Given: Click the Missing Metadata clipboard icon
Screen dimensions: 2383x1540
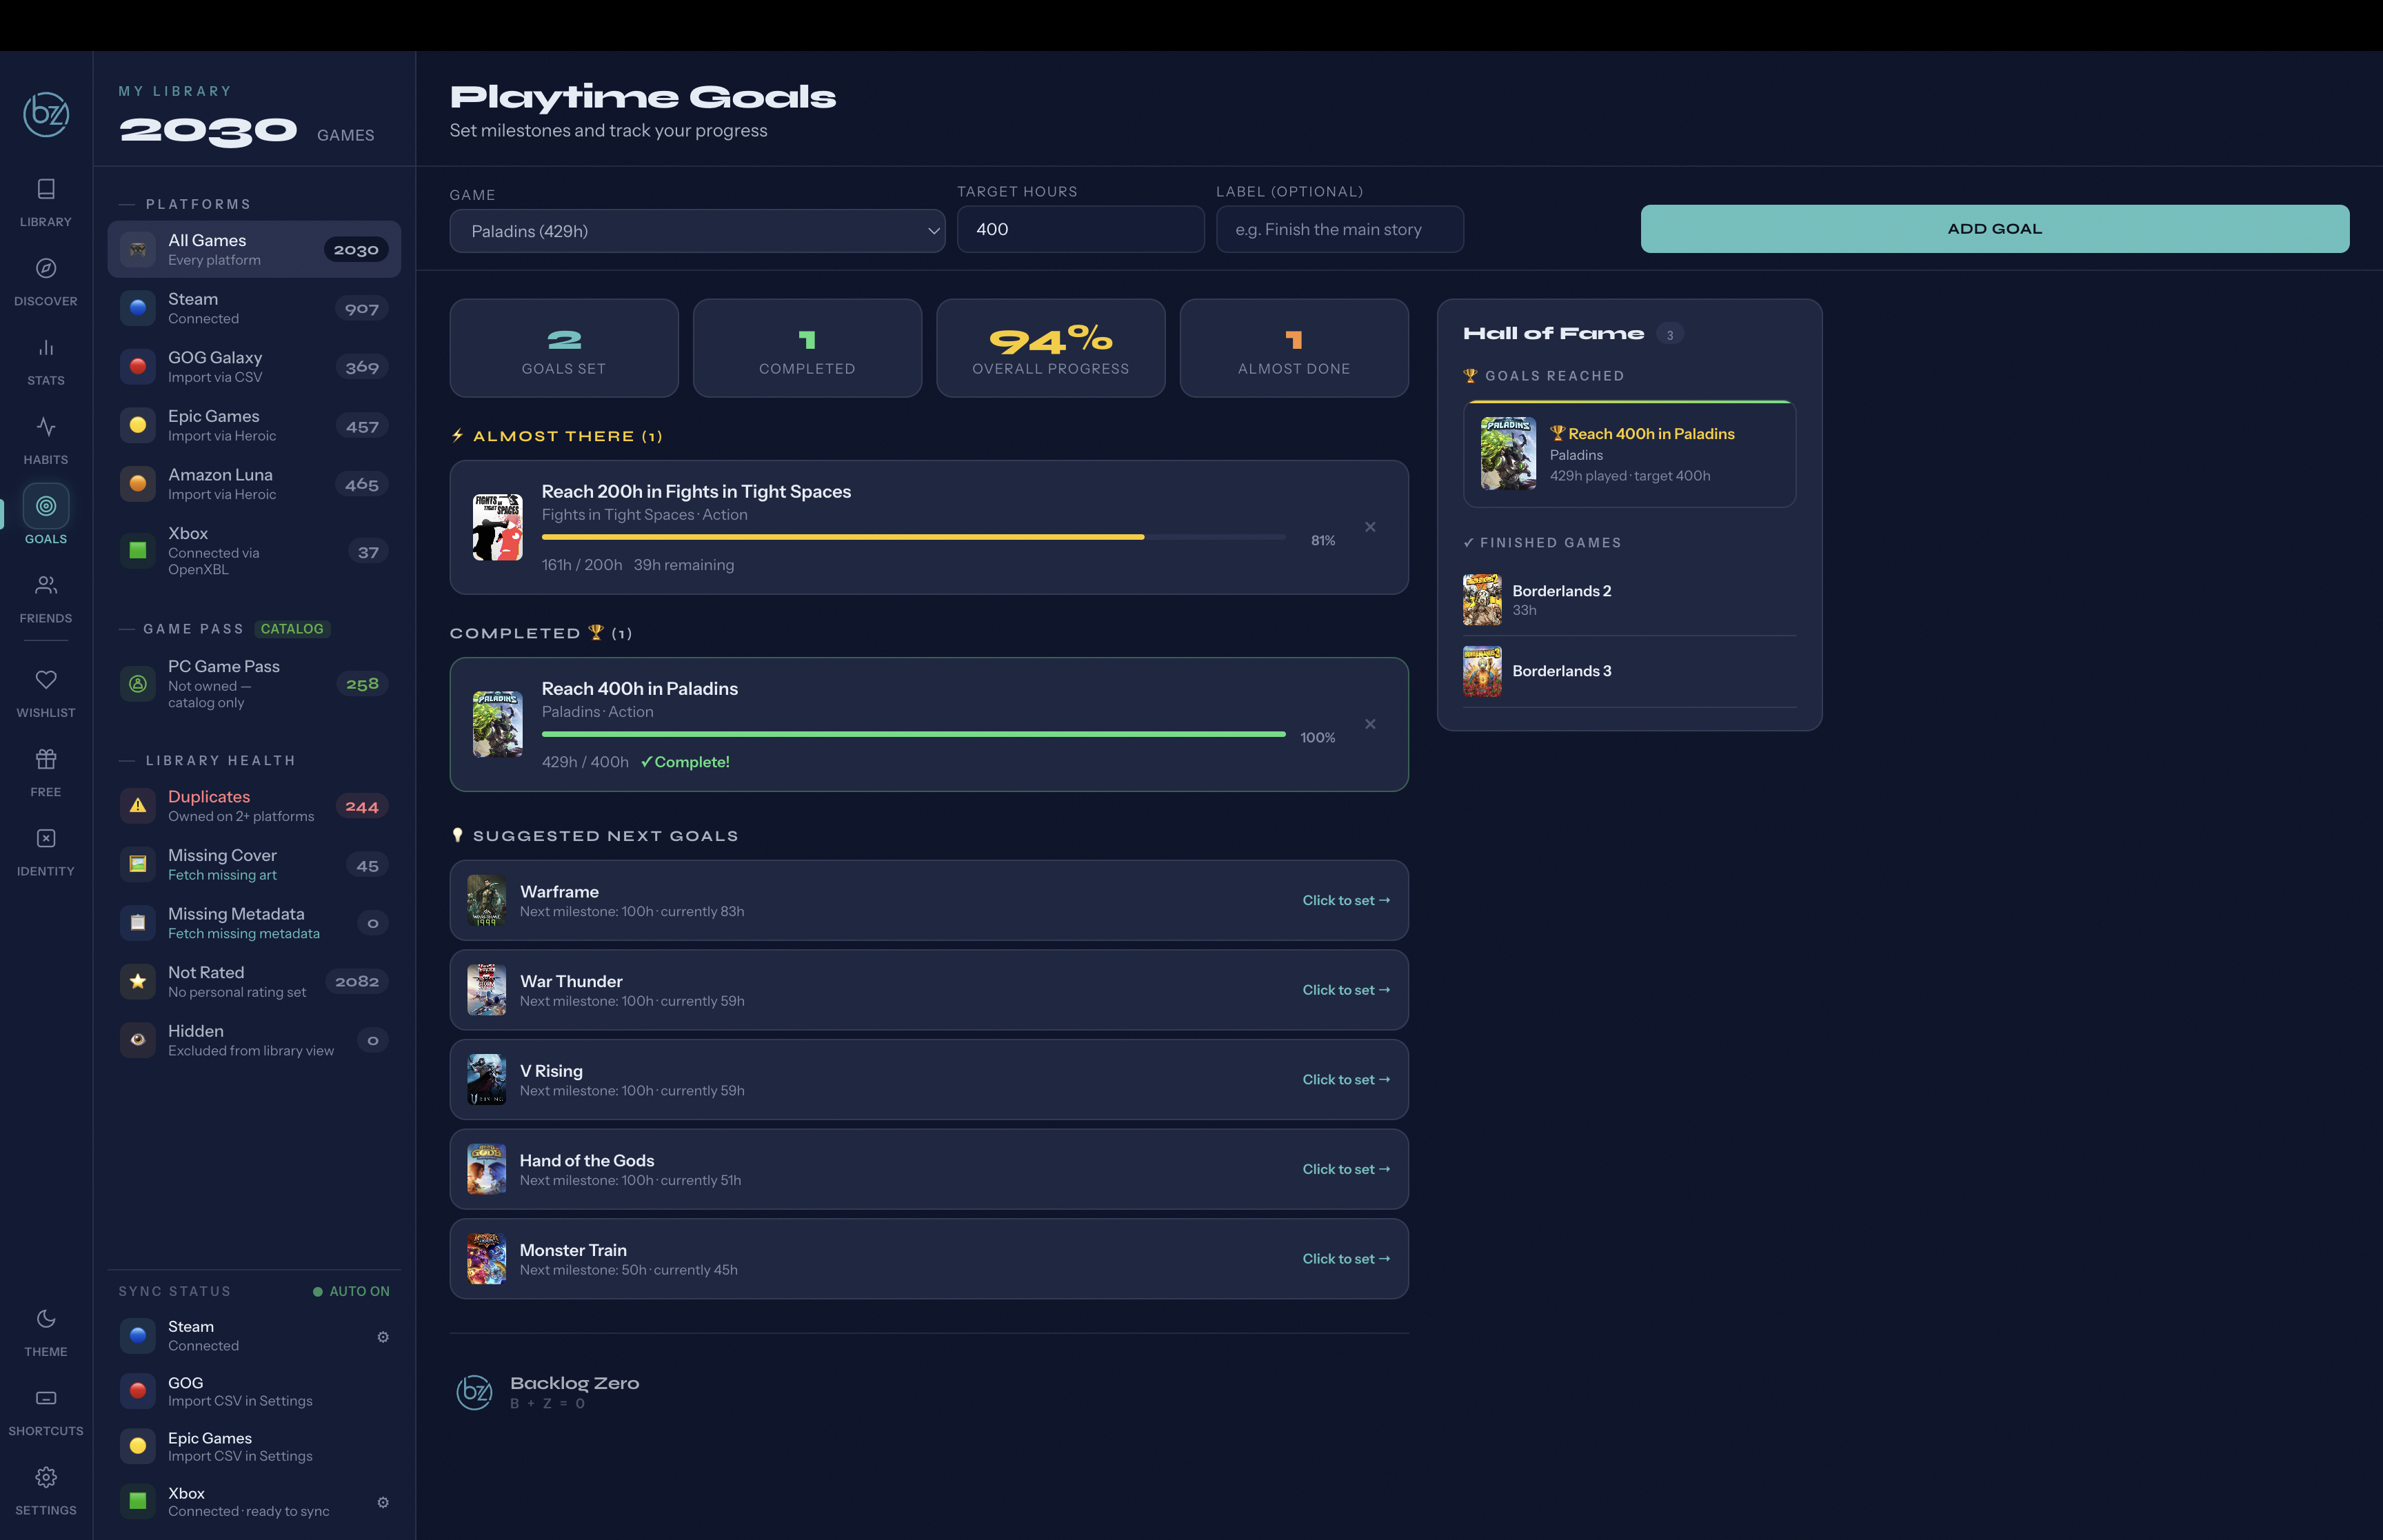Looking at the screenshot, I should coord(138,923).
